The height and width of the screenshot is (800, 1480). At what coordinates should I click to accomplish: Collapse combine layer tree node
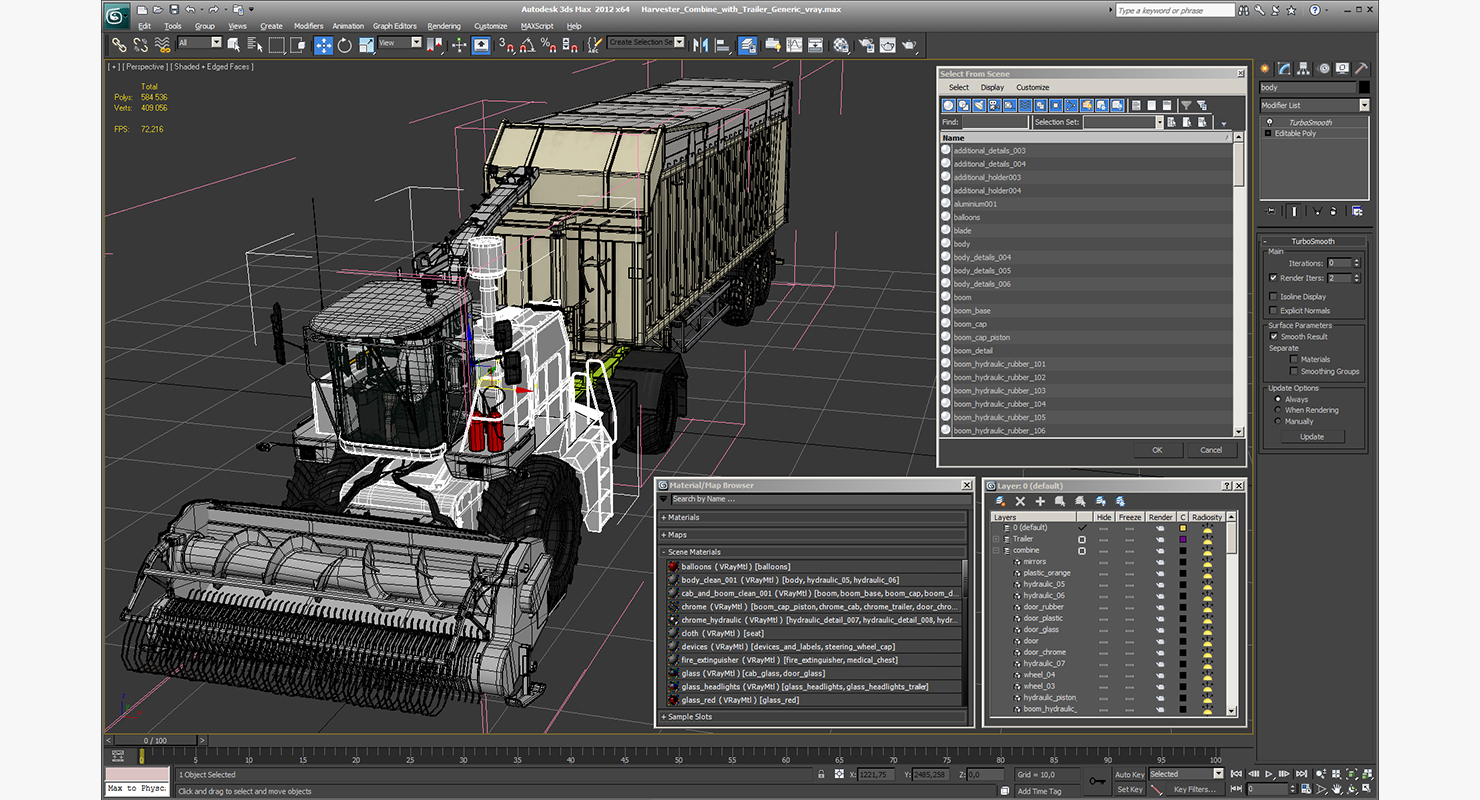[996, 550]
